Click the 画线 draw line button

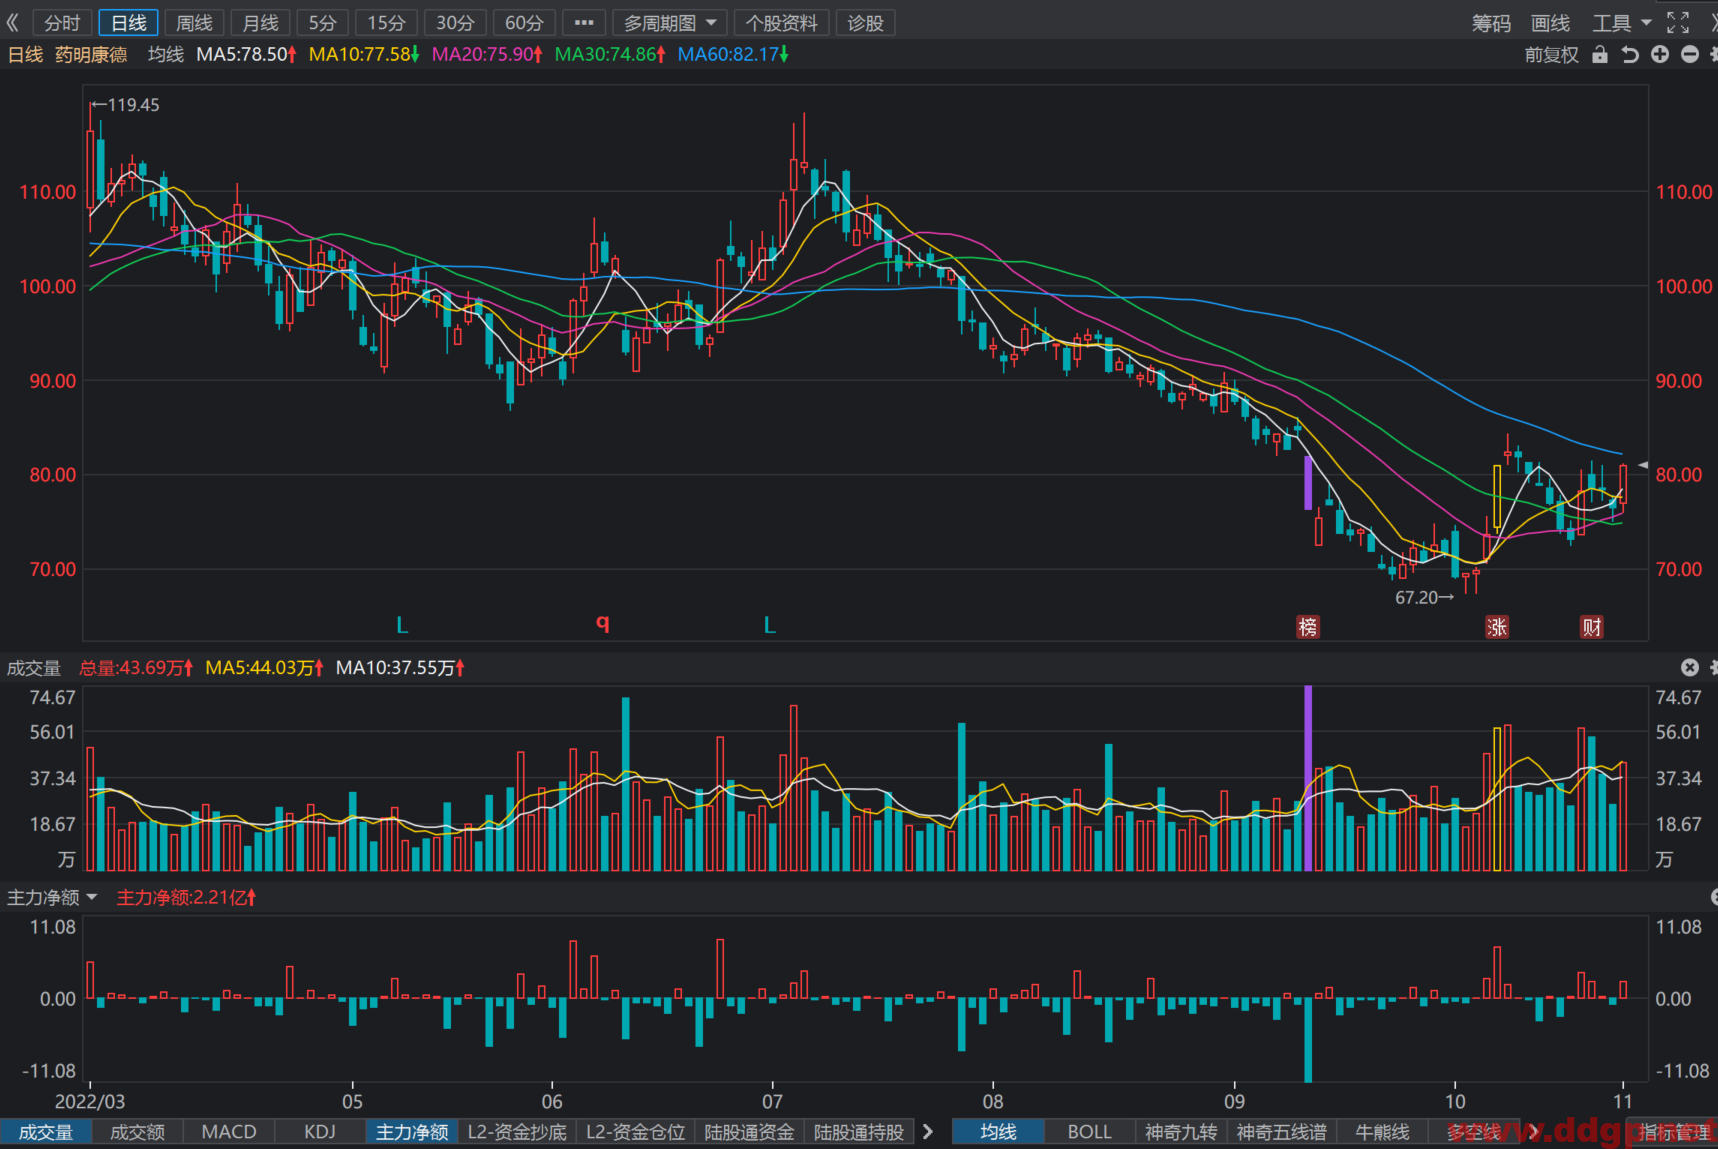(1550, 22)
